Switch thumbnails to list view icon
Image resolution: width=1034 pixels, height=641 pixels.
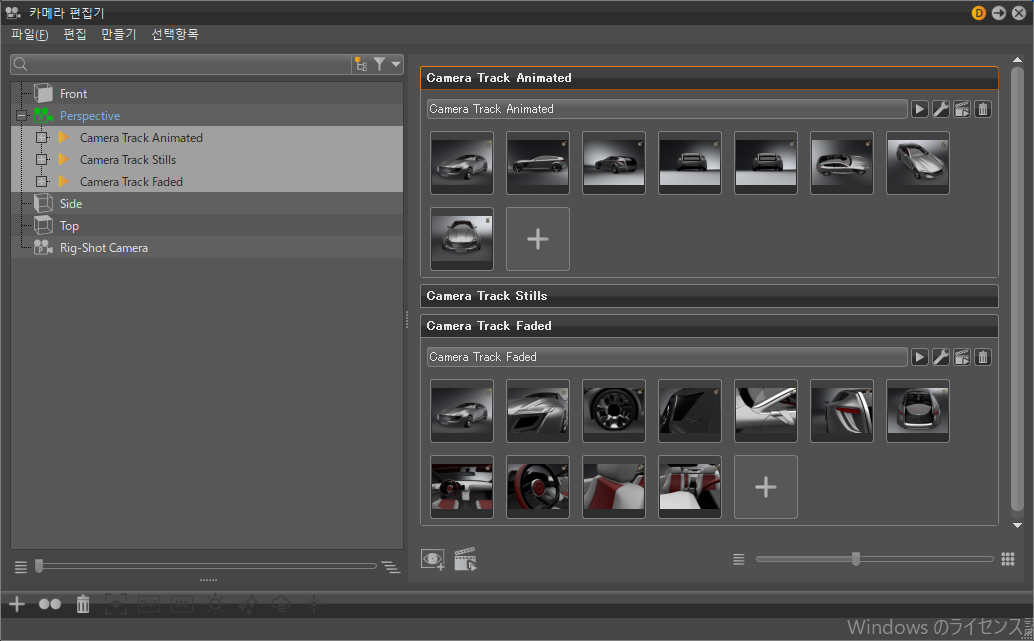tap(739, 559)
